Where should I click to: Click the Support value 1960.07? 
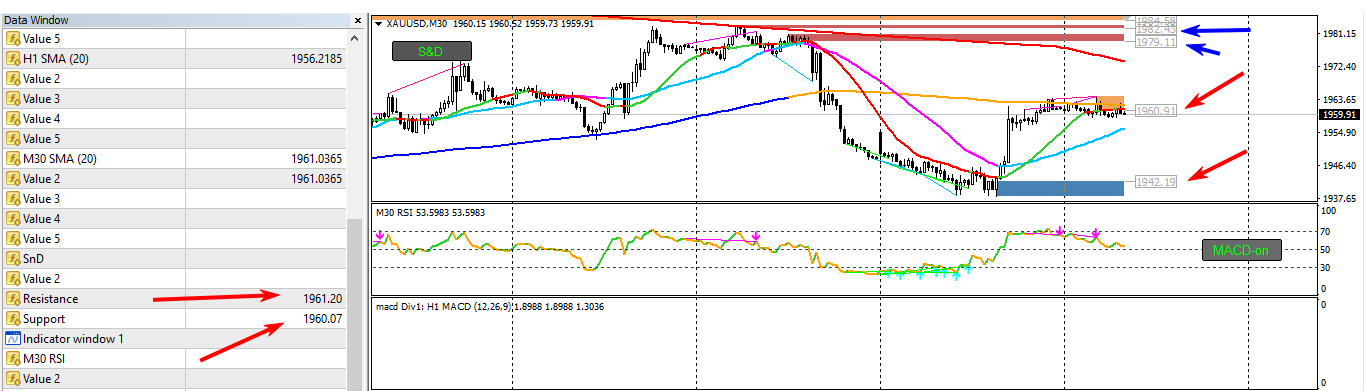point(323,319)
